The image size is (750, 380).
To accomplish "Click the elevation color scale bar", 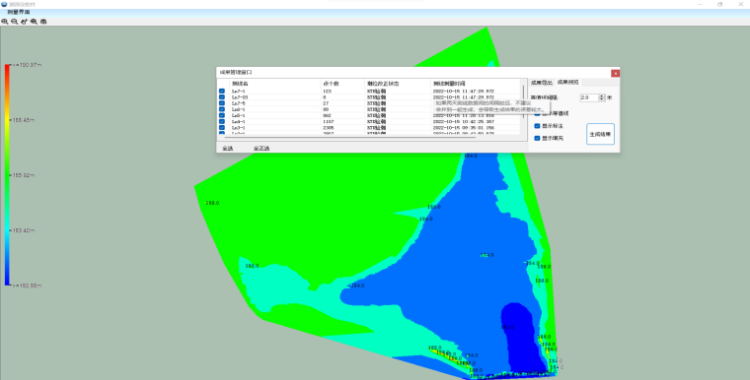I will pyautogui.click(x=7, y=175).
